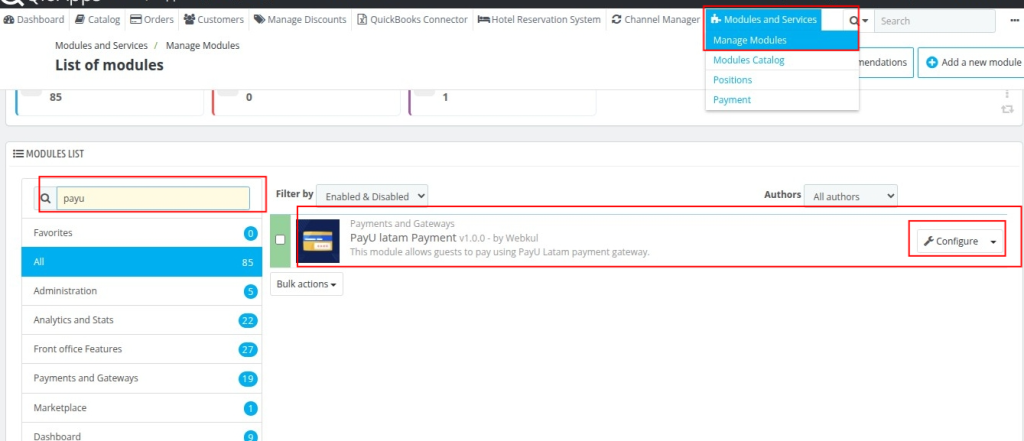
Task: Select Positions submenu entry
Action: (x=782, y=80)
